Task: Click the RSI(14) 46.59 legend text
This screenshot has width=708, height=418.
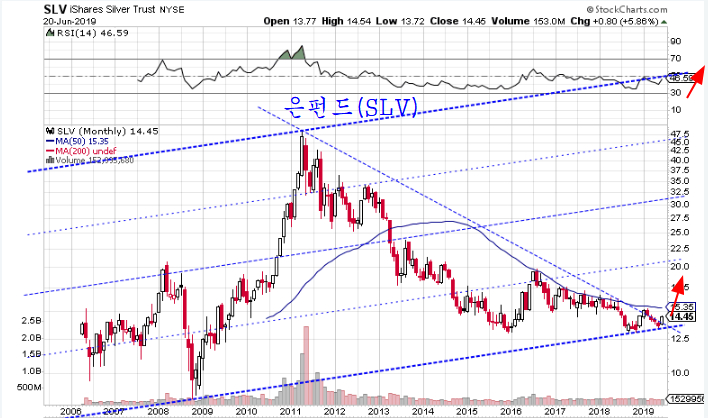Action: pyautogui.click(x=92, y=33)
